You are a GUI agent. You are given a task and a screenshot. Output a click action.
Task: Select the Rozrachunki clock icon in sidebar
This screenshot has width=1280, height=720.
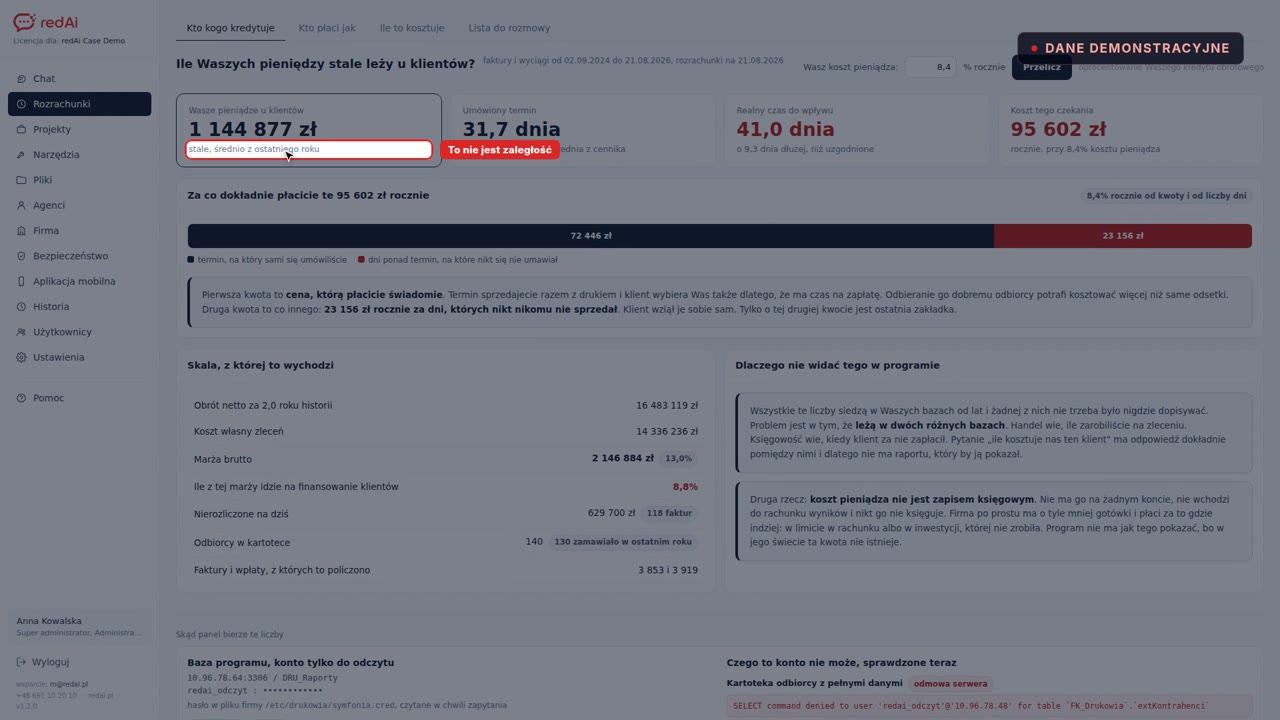click(22, 104)
